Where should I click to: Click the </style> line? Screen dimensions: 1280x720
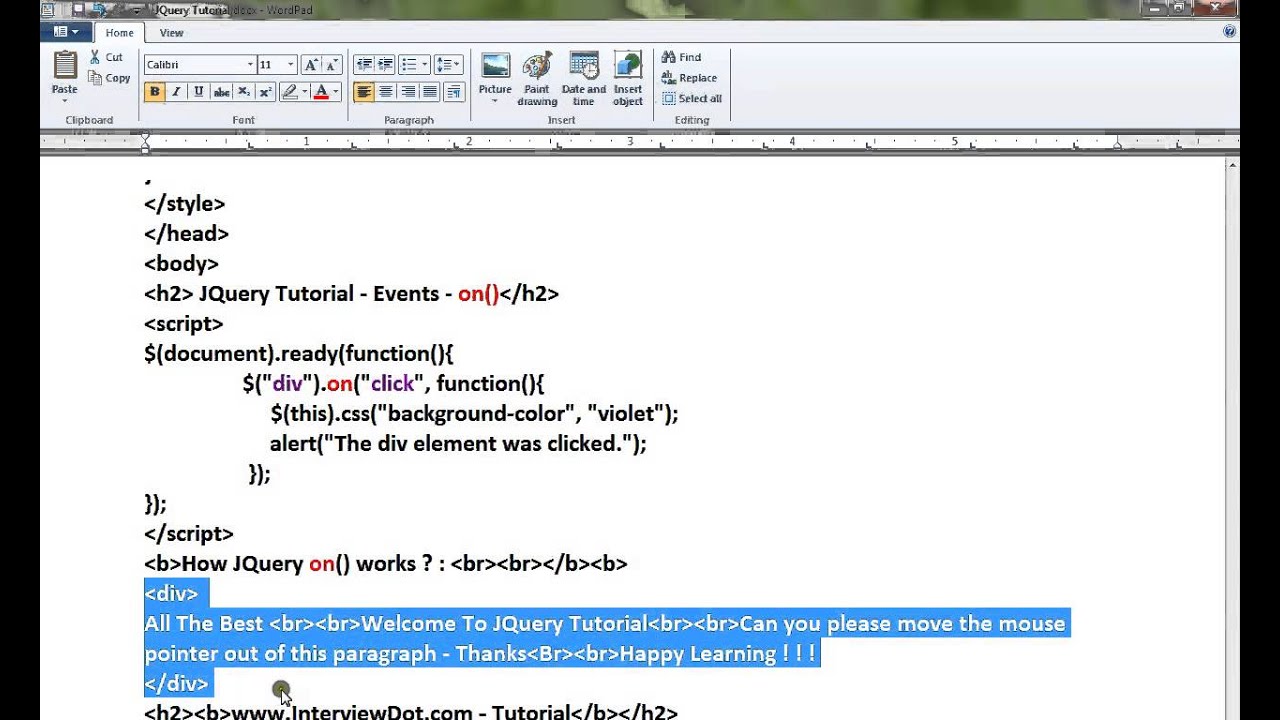pos(184,203)
